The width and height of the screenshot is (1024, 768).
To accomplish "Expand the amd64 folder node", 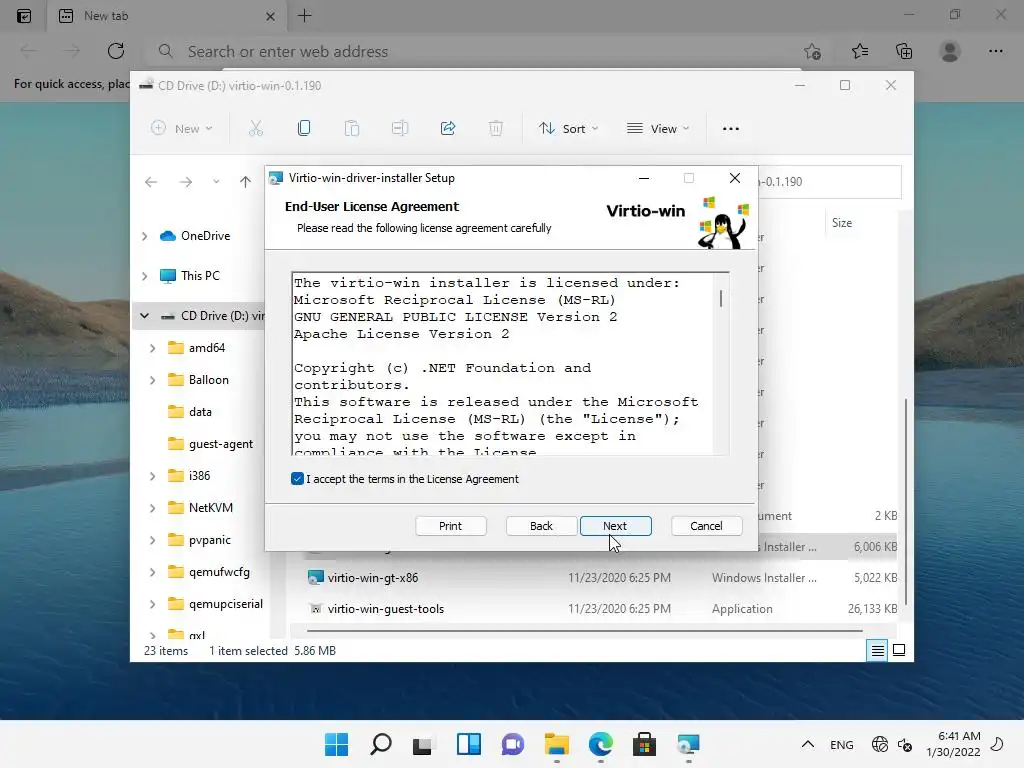I will (152, 348).
